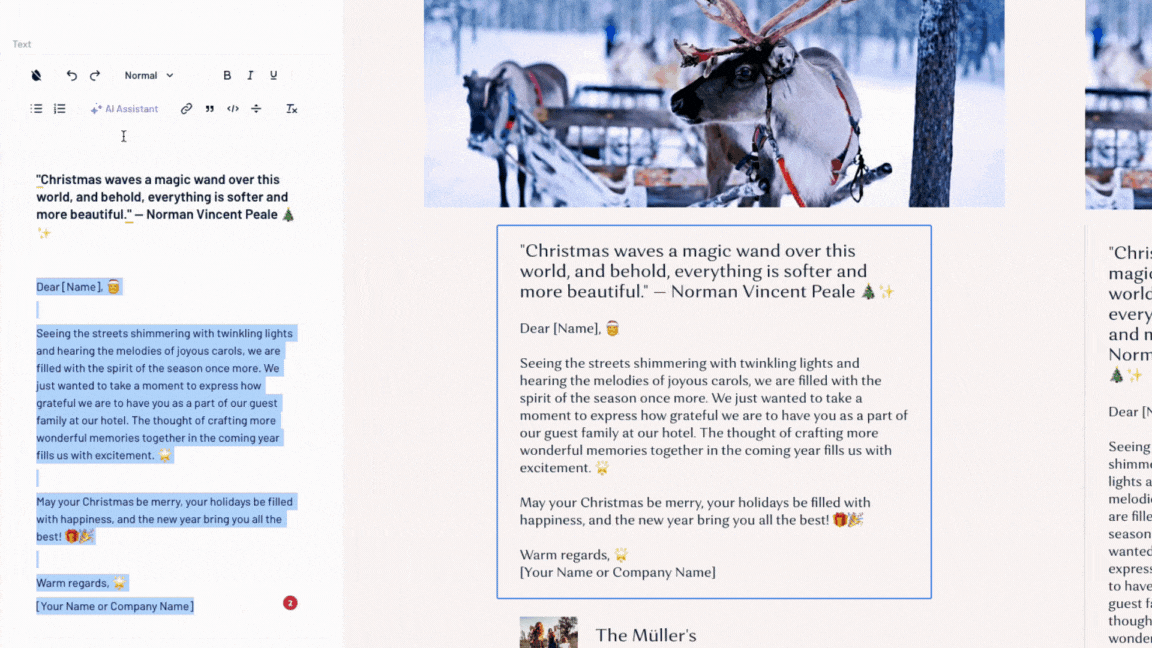Redo the last text edit
This screenshot has height=648, width=1152.
(95, 76)
